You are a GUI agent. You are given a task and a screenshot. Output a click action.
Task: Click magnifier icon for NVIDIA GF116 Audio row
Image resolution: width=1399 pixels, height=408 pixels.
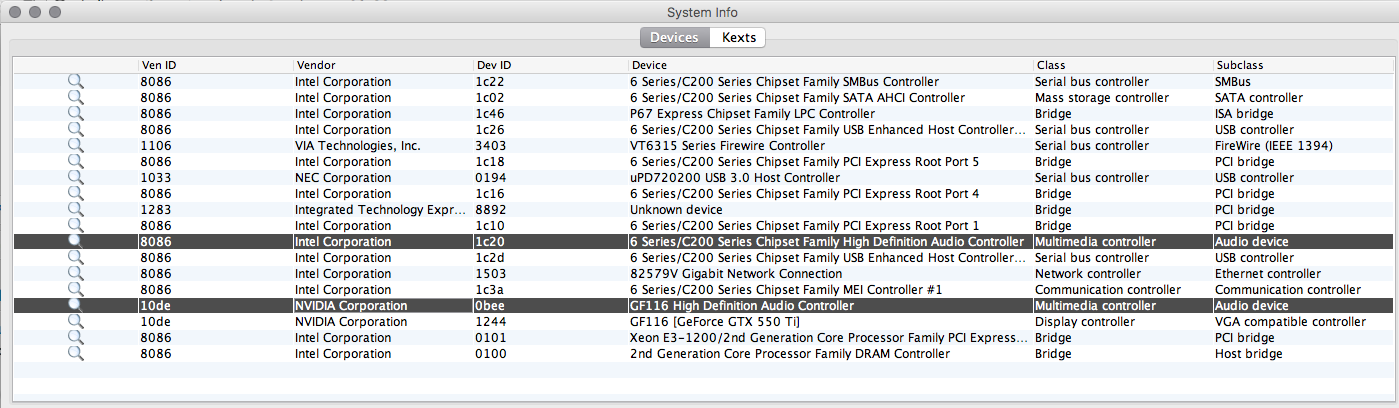click(x=75, y=306)
